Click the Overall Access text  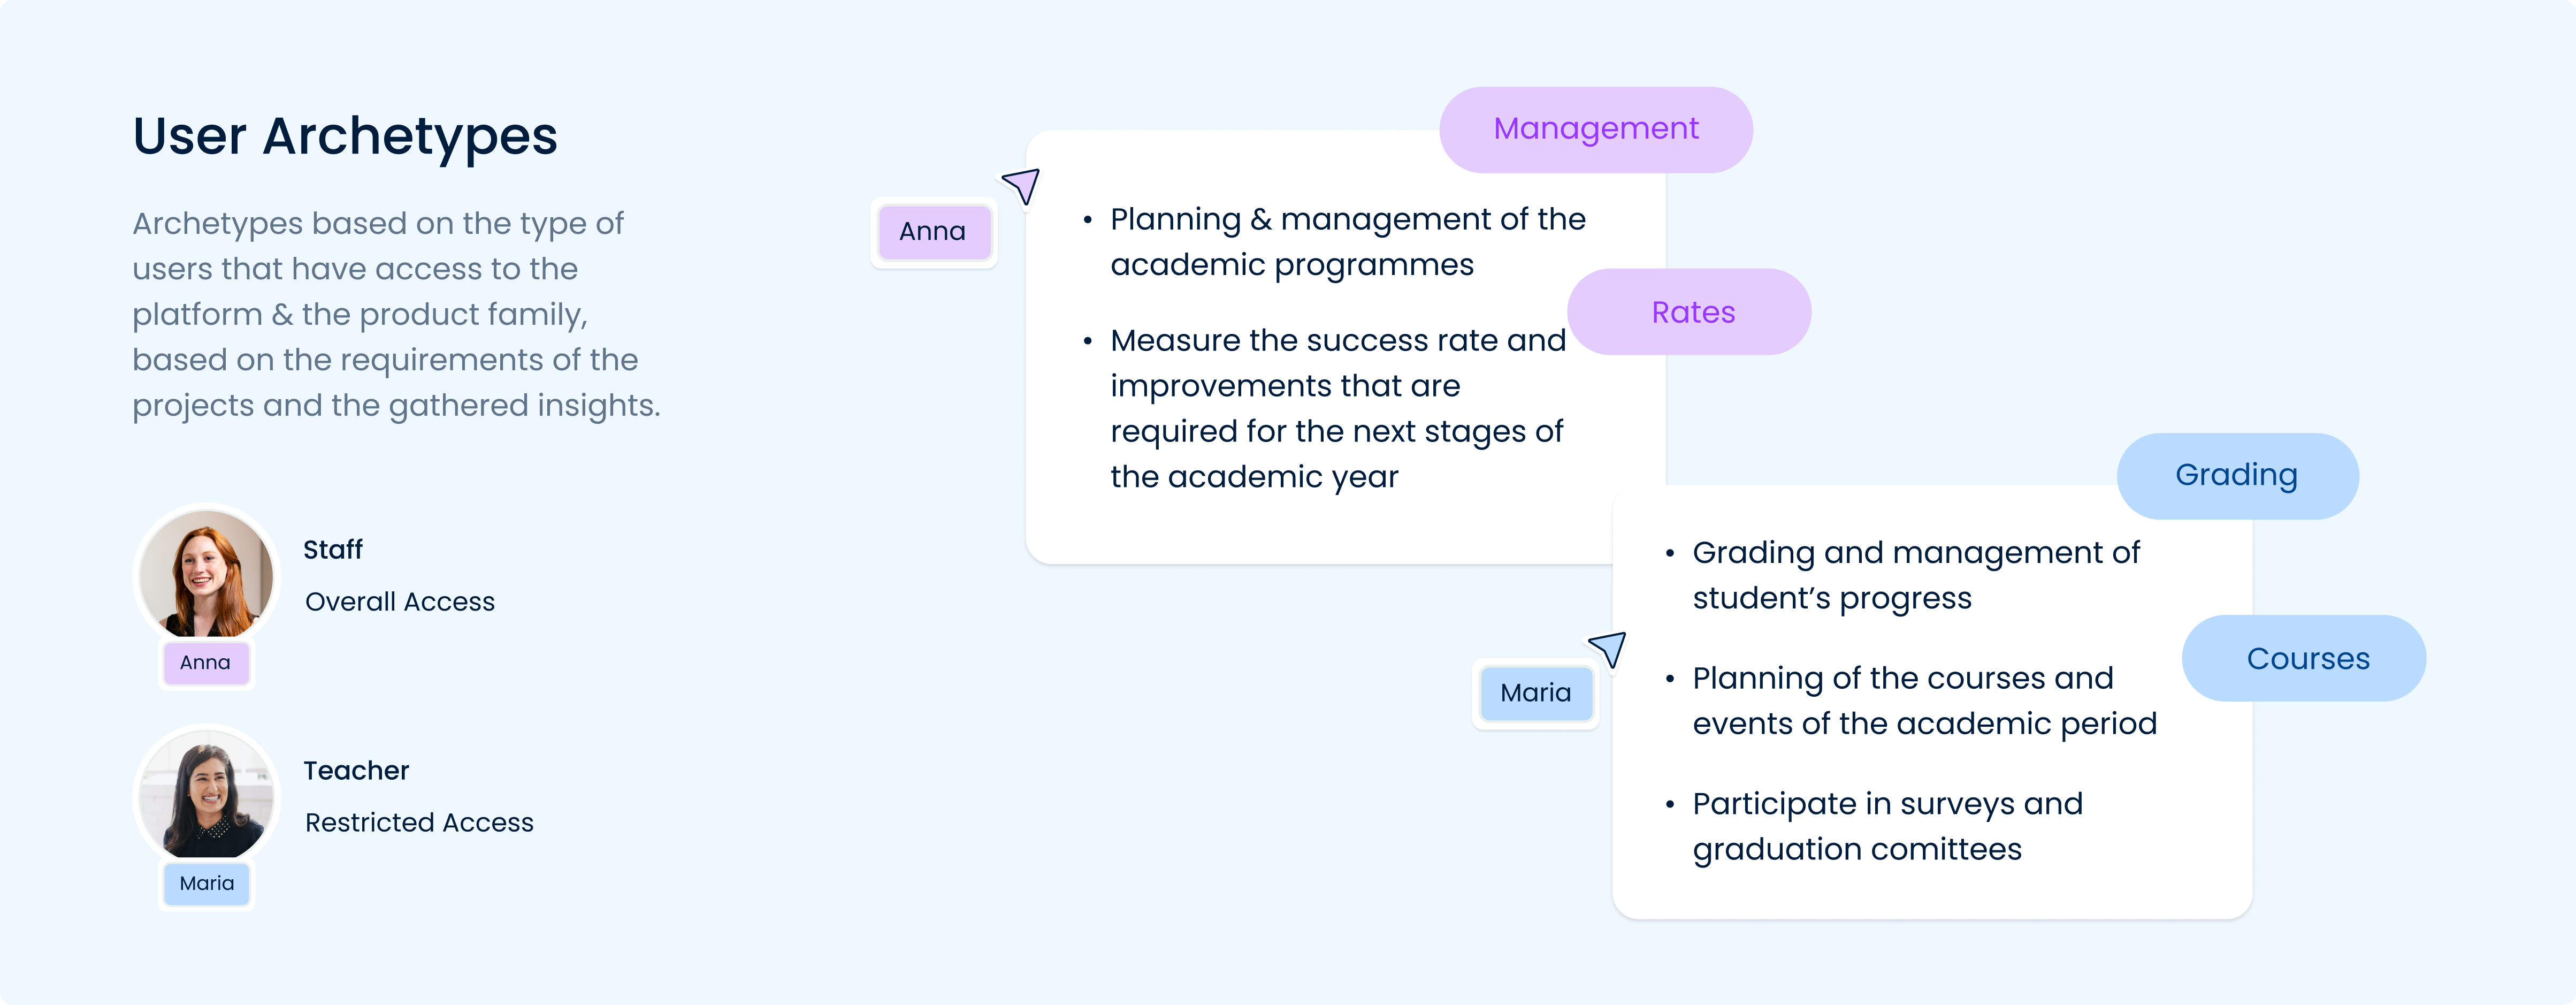pos(400,602)
